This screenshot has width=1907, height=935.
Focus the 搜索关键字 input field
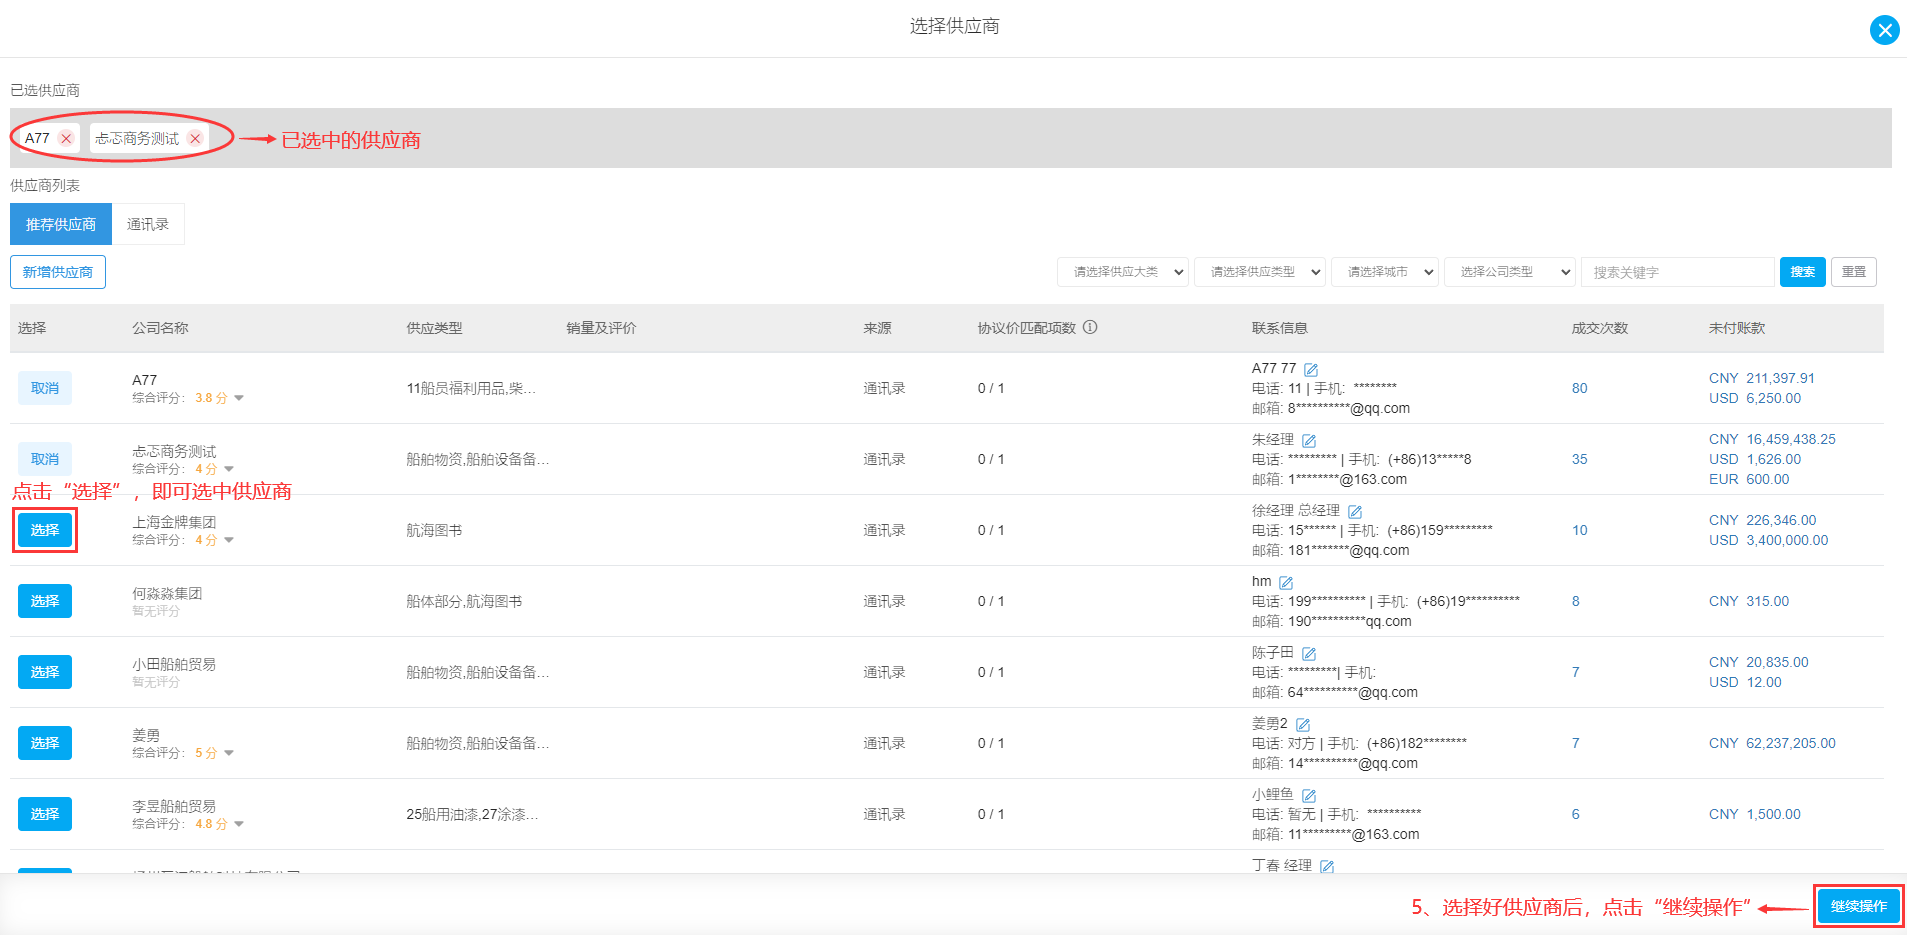(1678, 272)
